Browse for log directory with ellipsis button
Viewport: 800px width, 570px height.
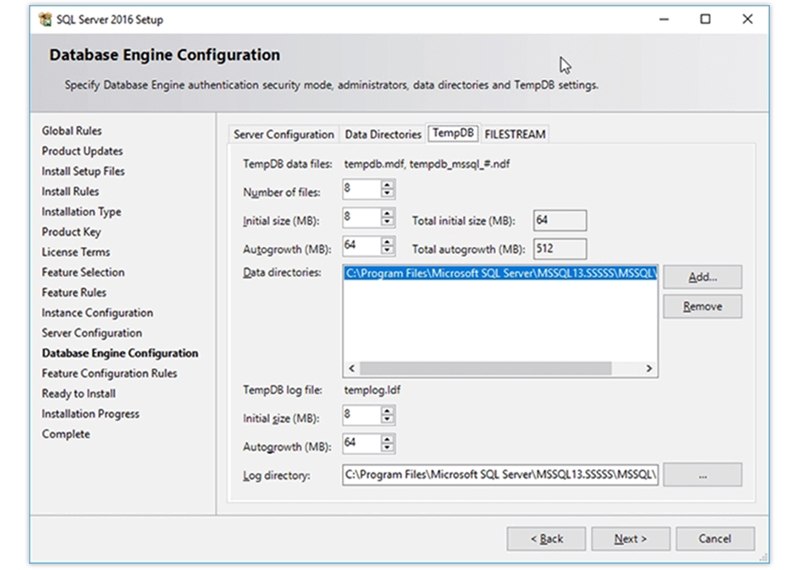(702, 475)
